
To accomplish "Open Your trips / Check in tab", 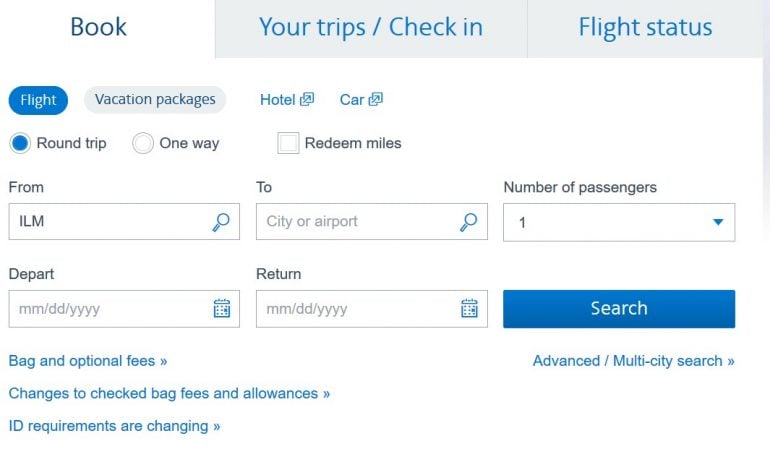I will click(370, 27).
